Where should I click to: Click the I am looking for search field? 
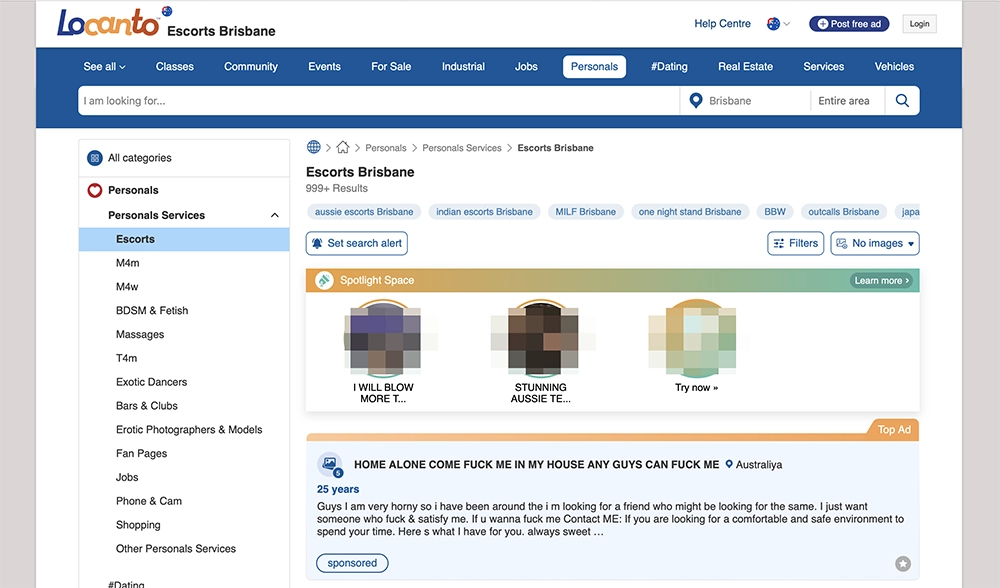pos(379,101)
